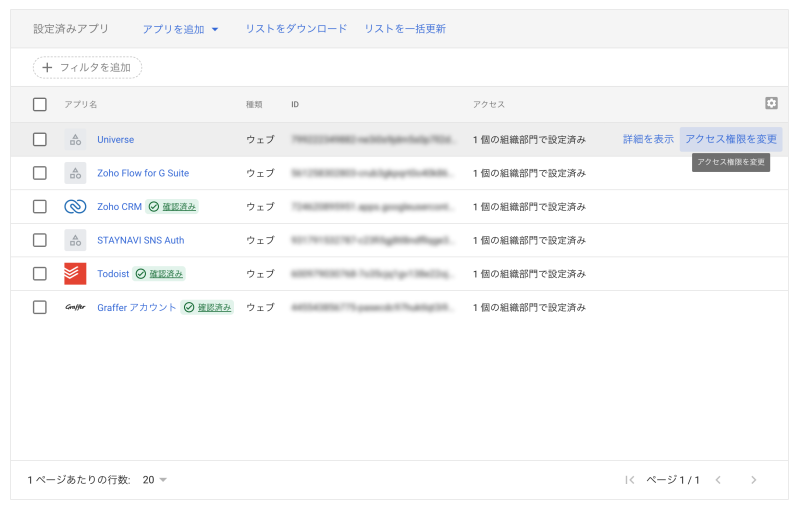The height and width of the screenshot is (509, 800).
Task: Click the access status text for Todoist
Action: click(529, 274)
